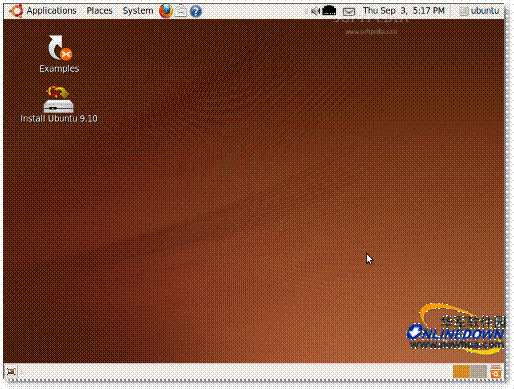Open the Trash icon in bottom panel
This screenshot has width=514, height=389.
(x=496, y=372)
